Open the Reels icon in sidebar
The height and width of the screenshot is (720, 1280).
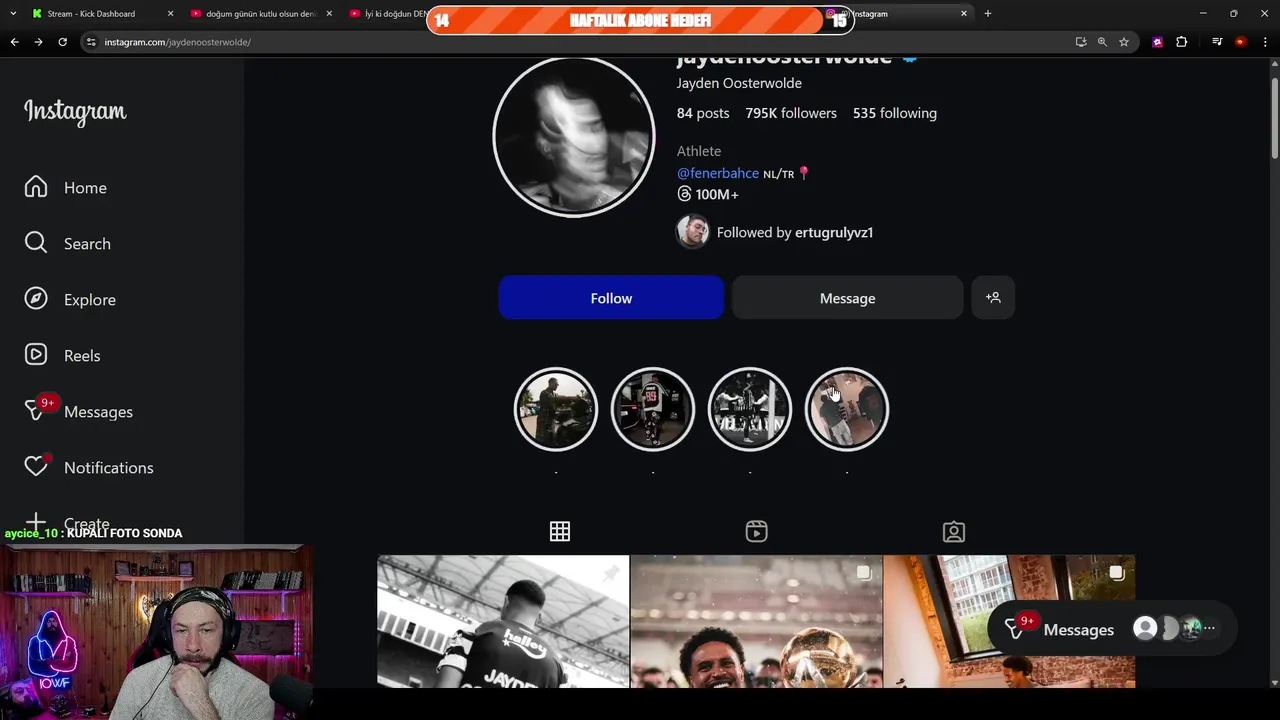click(x=36, y=355)
